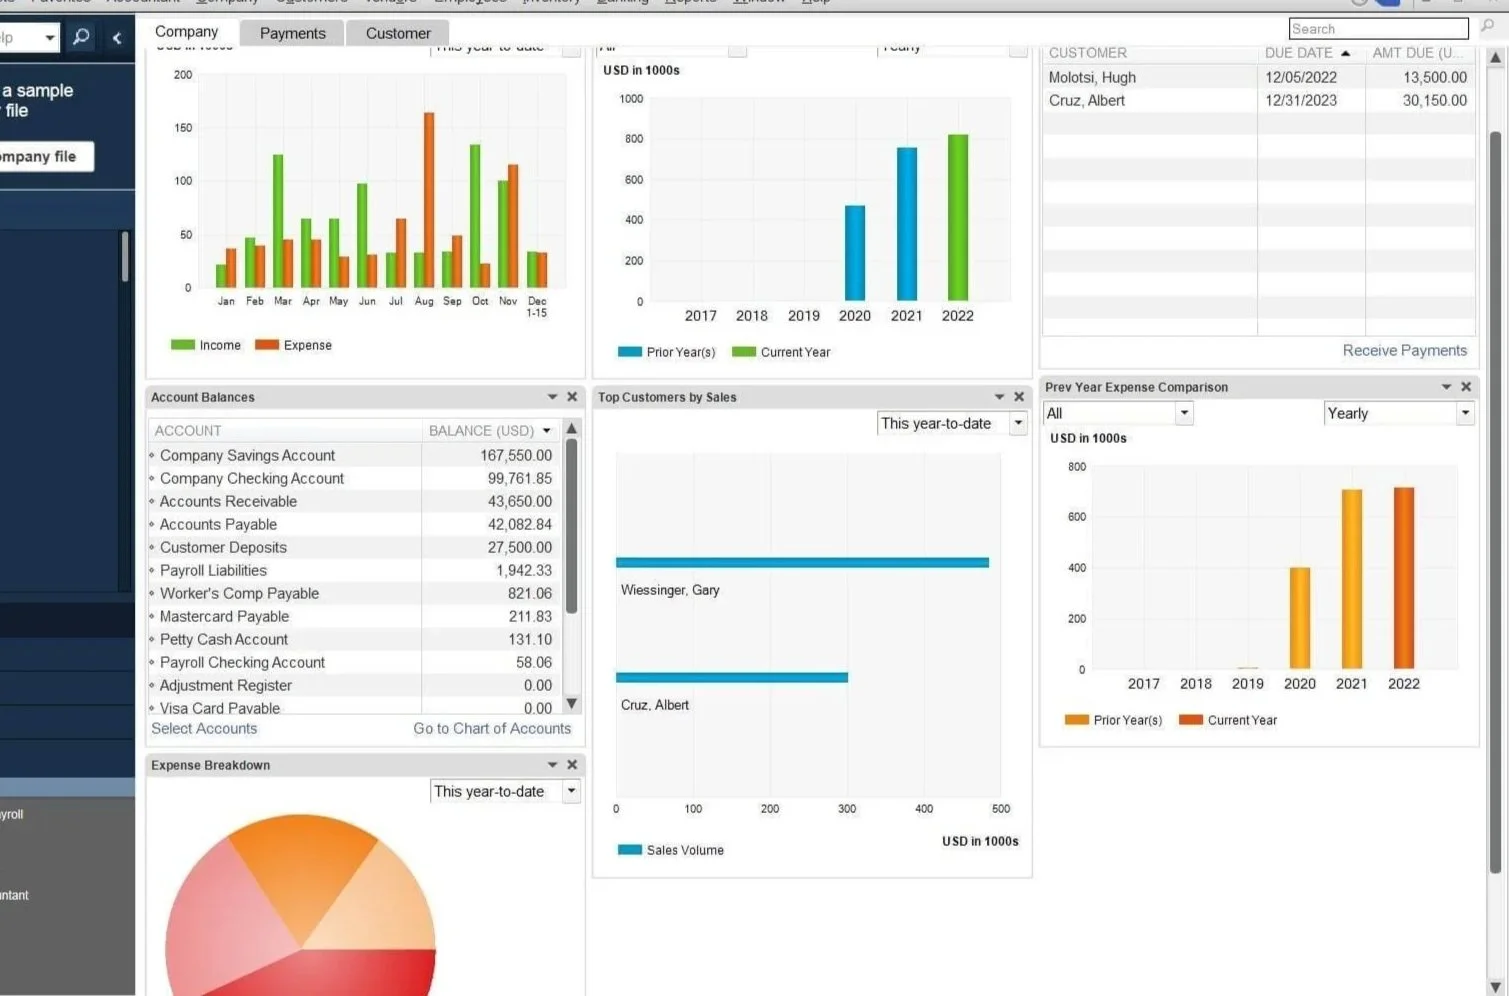
Task: Close the Expense Breakdown panel
Action: click(572, 765)
